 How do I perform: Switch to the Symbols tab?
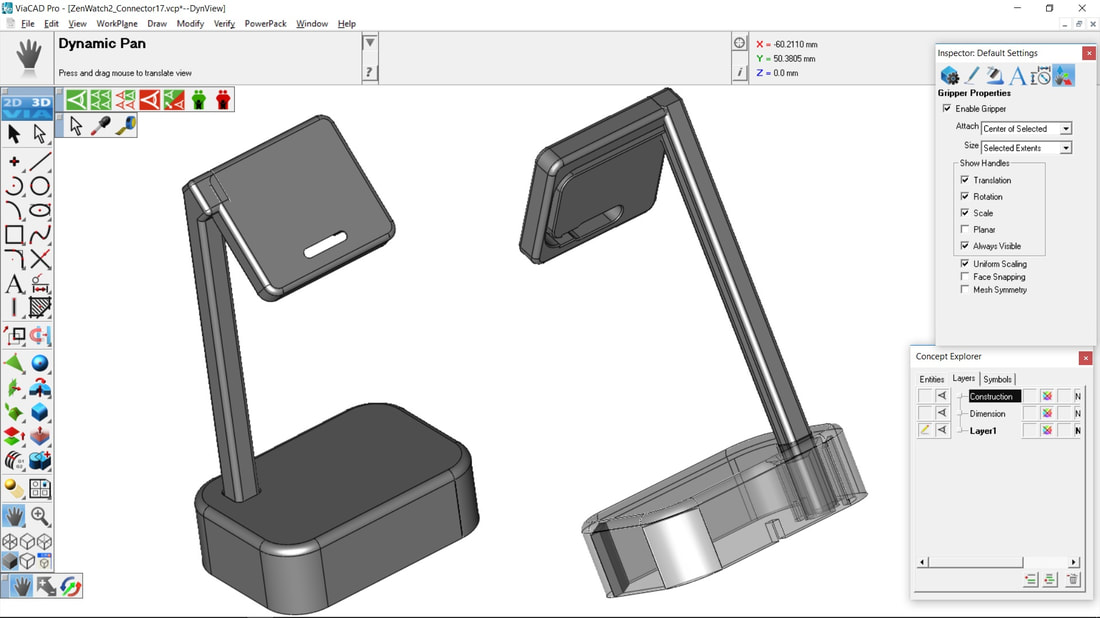(x=997, y=379)
